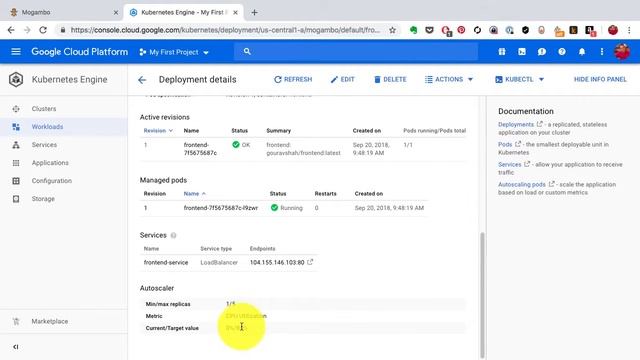Click the Services help info icon
The image size is (640, 360).
pyautogui.click(x=173, y=236)
